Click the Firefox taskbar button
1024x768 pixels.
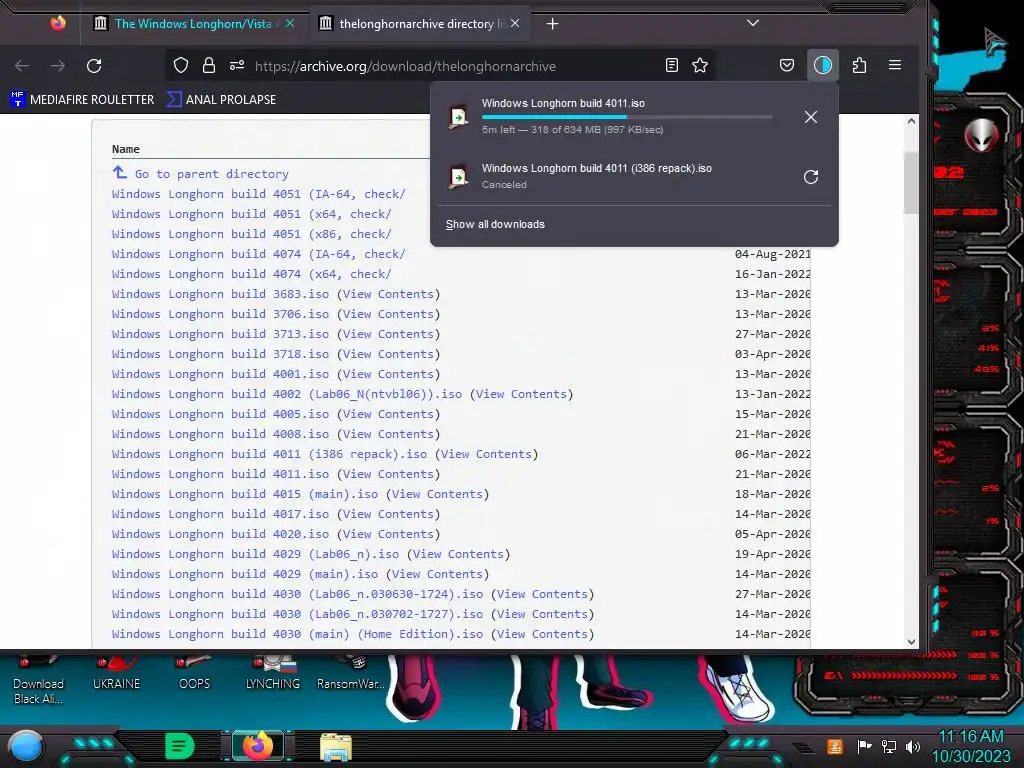click(258, 746)
